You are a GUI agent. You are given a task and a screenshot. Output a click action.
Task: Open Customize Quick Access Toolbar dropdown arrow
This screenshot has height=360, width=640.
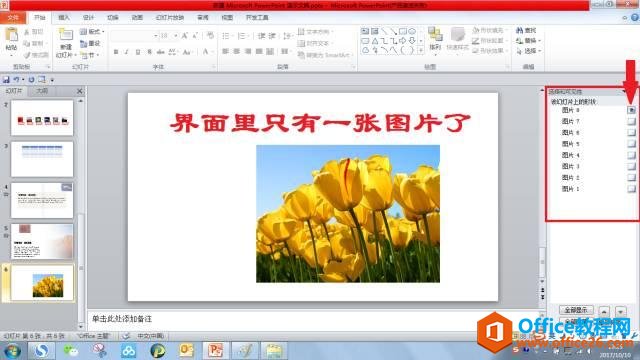click(x=52, y=80)
